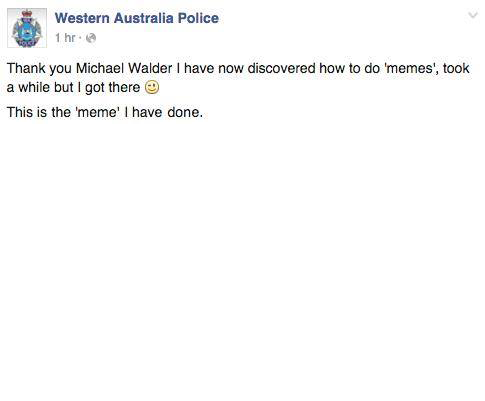
Task: Click the word "Australia" in the page name
Action: coord(143,18)
